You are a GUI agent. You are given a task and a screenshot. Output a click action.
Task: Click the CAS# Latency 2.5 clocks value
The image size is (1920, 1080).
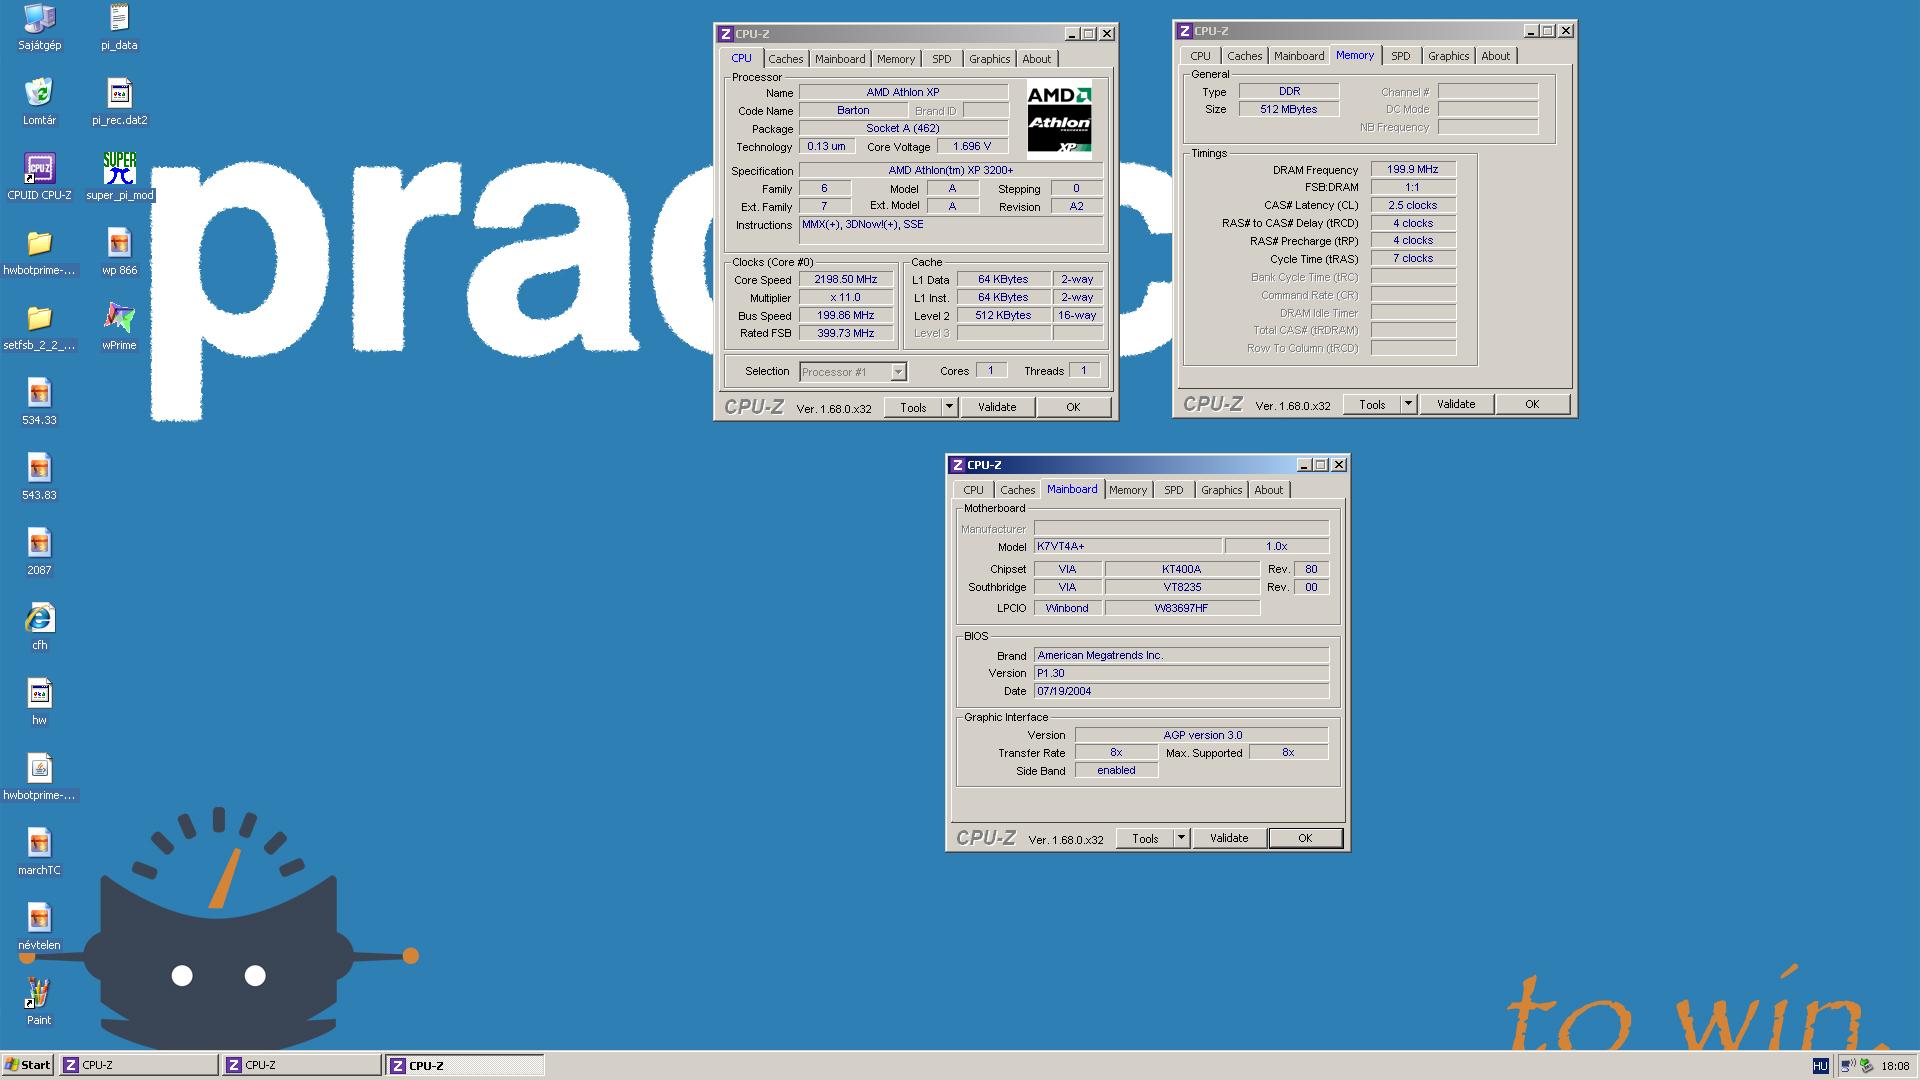pos(1412,205)
